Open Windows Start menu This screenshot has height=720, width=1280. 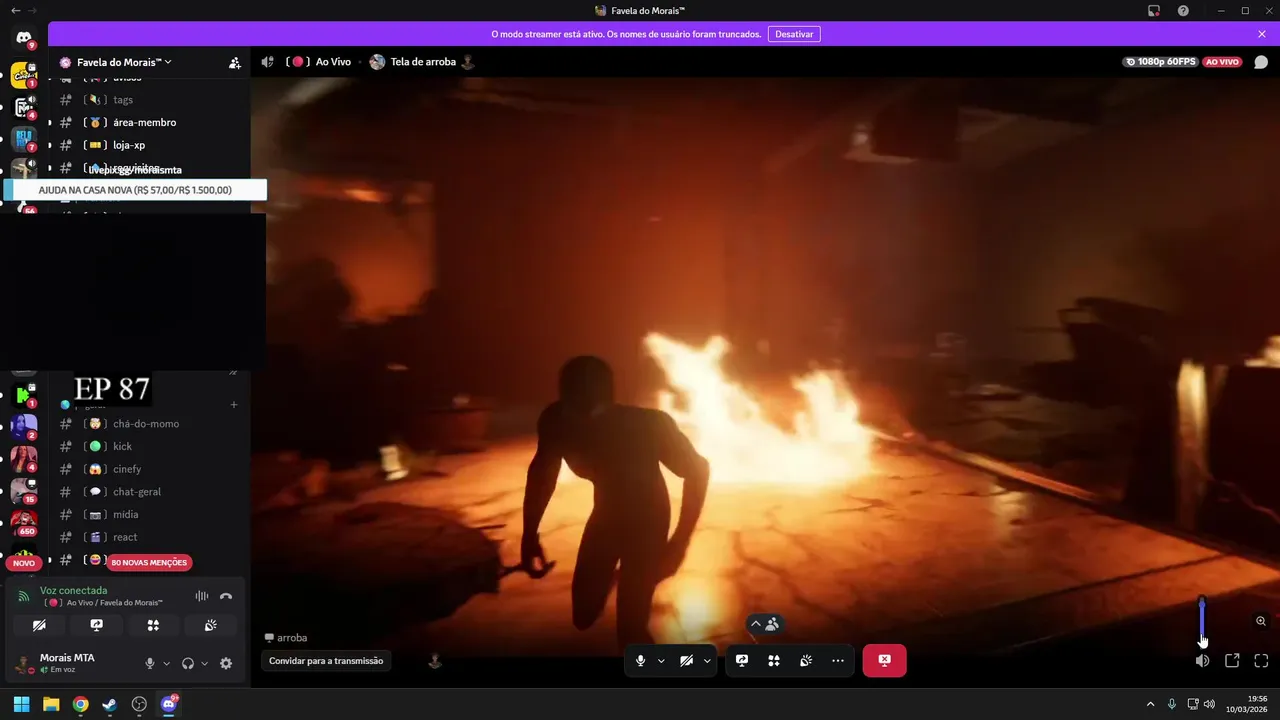(21, 704)
